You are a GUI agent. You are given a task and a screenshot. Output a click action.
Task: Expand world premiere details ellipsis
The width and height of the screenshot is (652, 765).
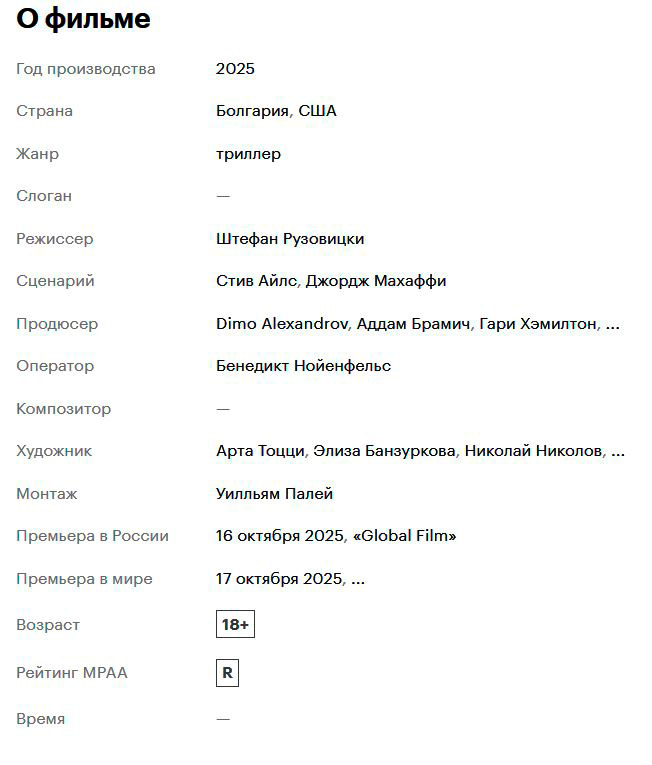tap(357, 580)
